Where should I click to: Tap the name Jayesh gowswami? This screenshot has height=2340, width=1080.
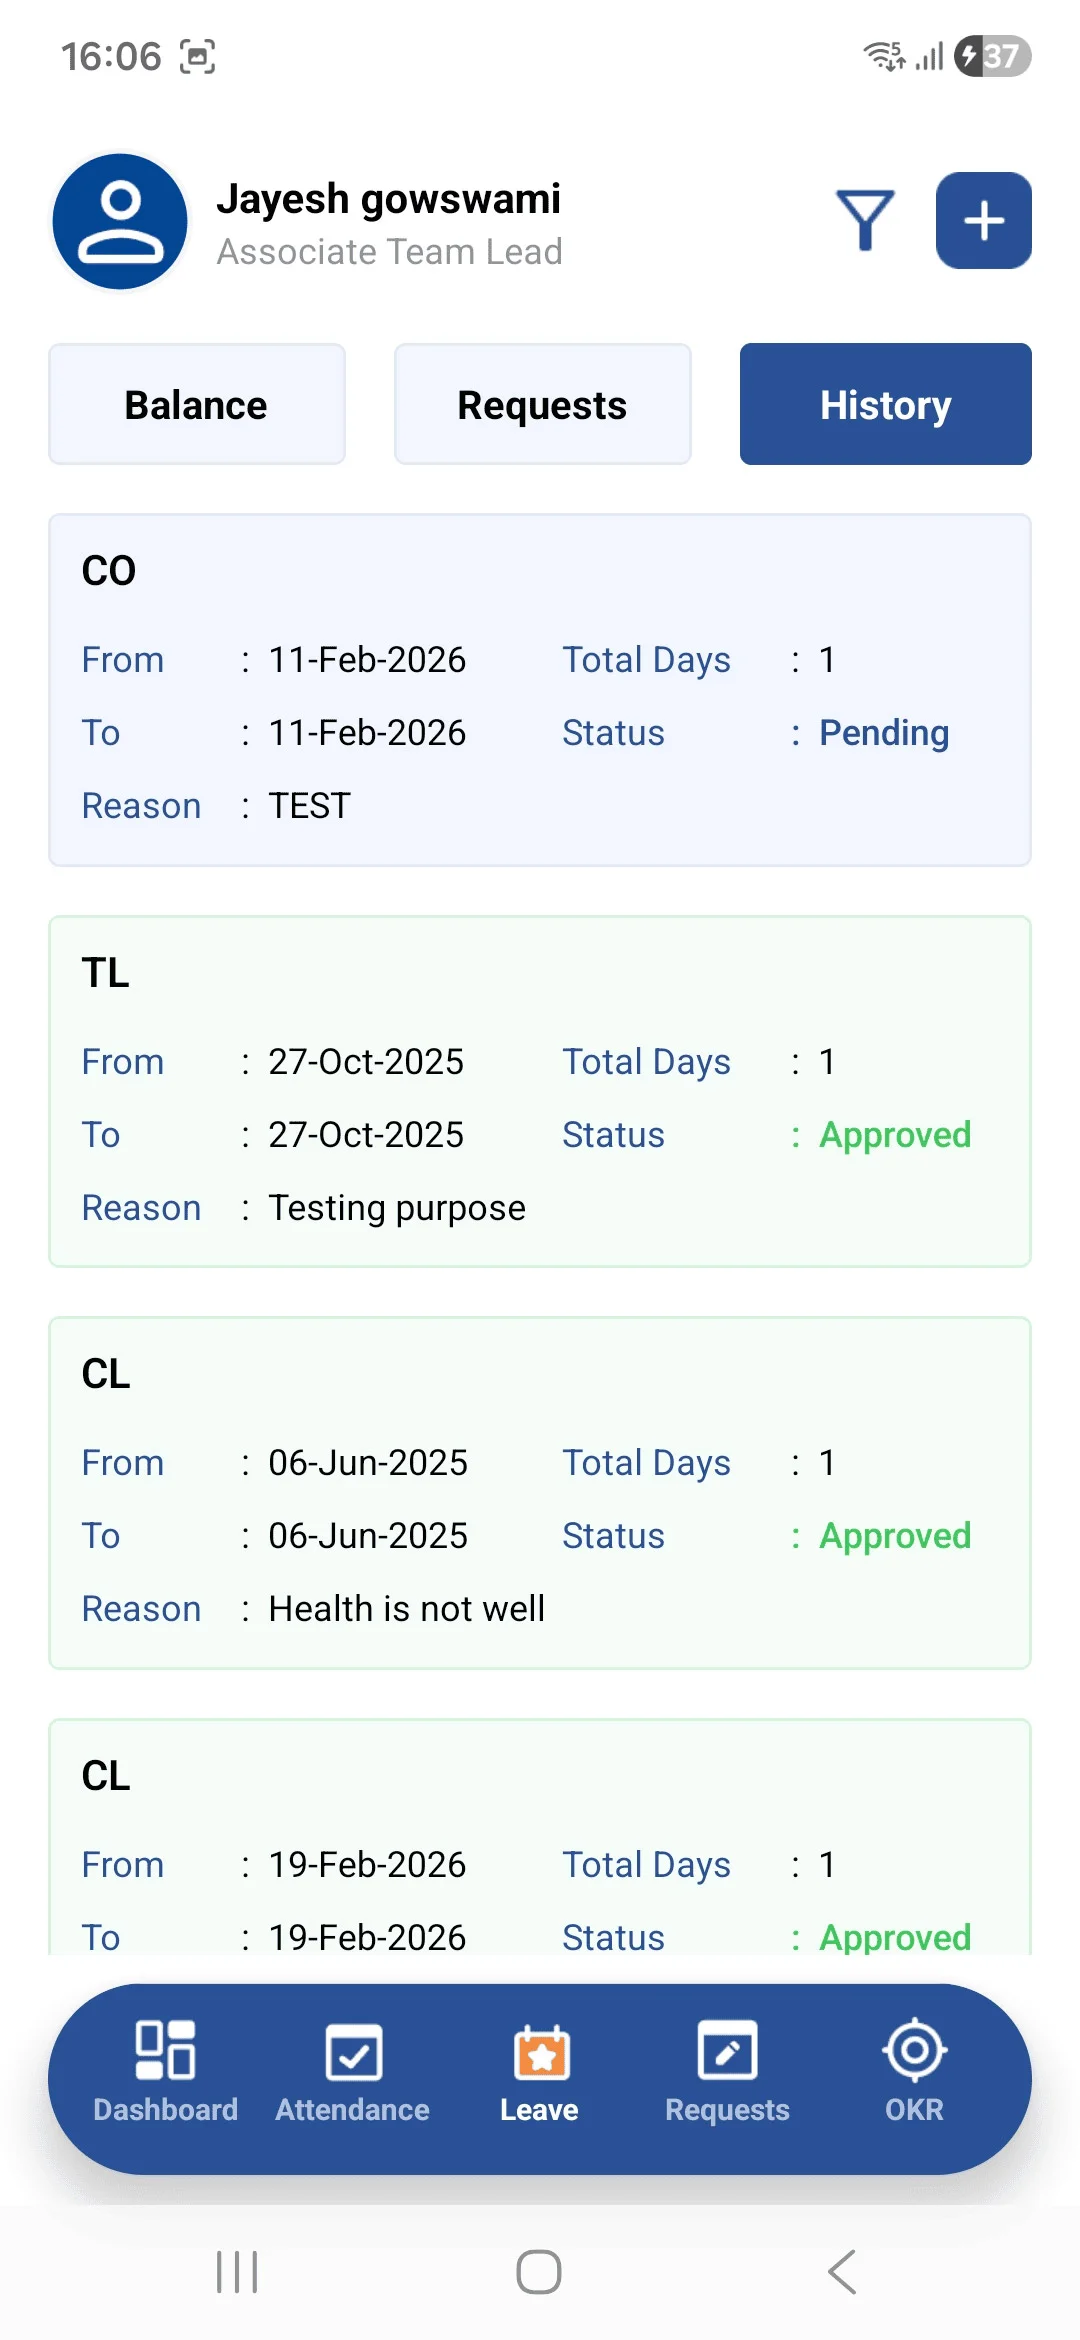389,199
